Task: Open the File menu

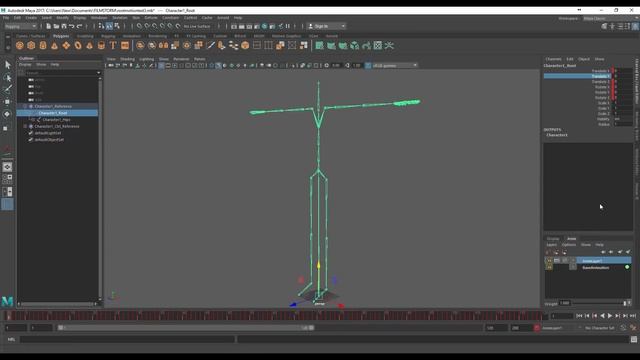Action: (6, 18)
